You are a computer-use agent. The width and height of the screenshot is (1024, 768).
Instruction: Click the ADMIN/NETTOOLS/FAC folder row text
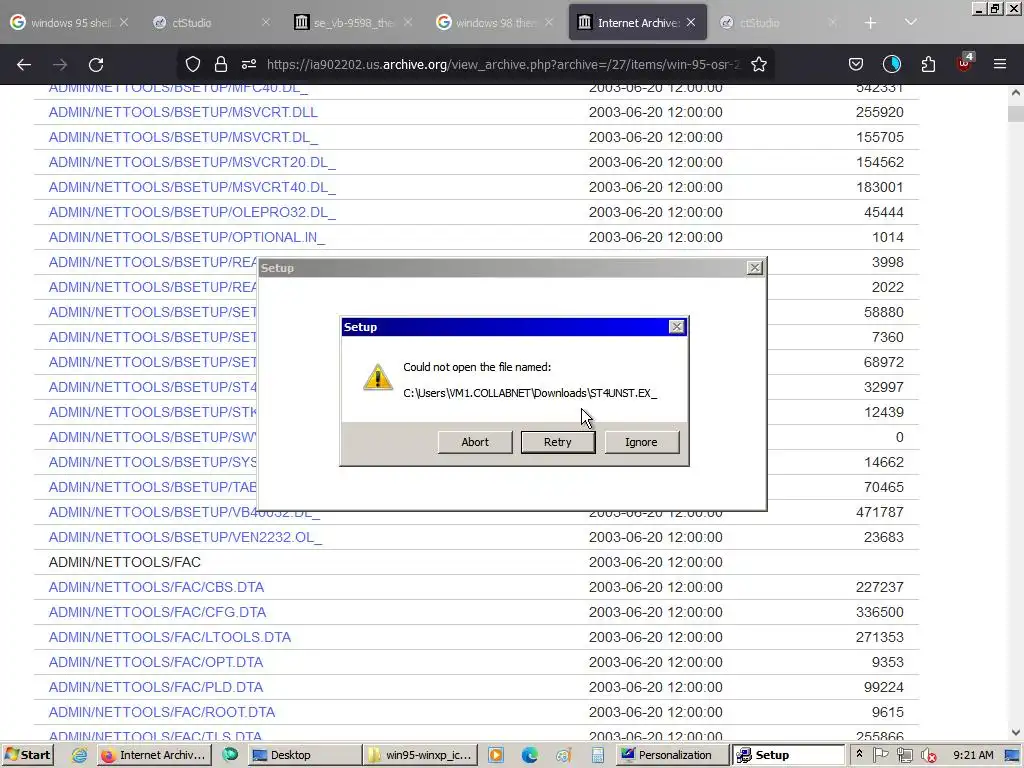pyautogui.click(x=125, y=562)
